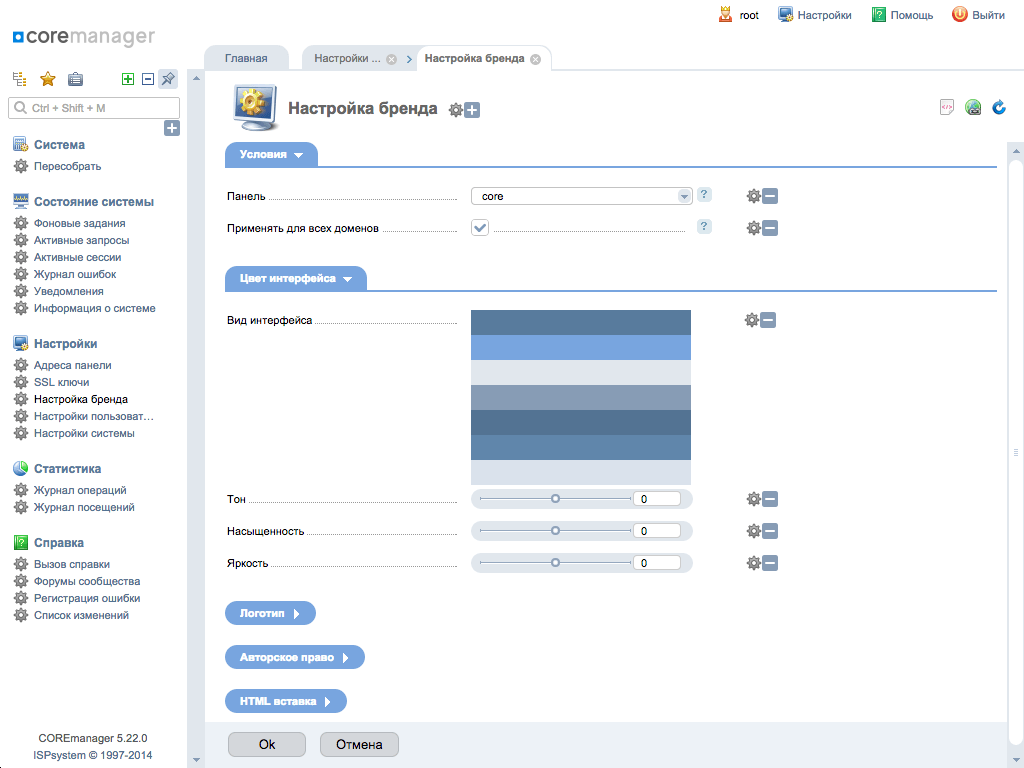Open 'Настройки системы' in the sidebar
The image size is (1024, 768).
(x=84, y=433)
